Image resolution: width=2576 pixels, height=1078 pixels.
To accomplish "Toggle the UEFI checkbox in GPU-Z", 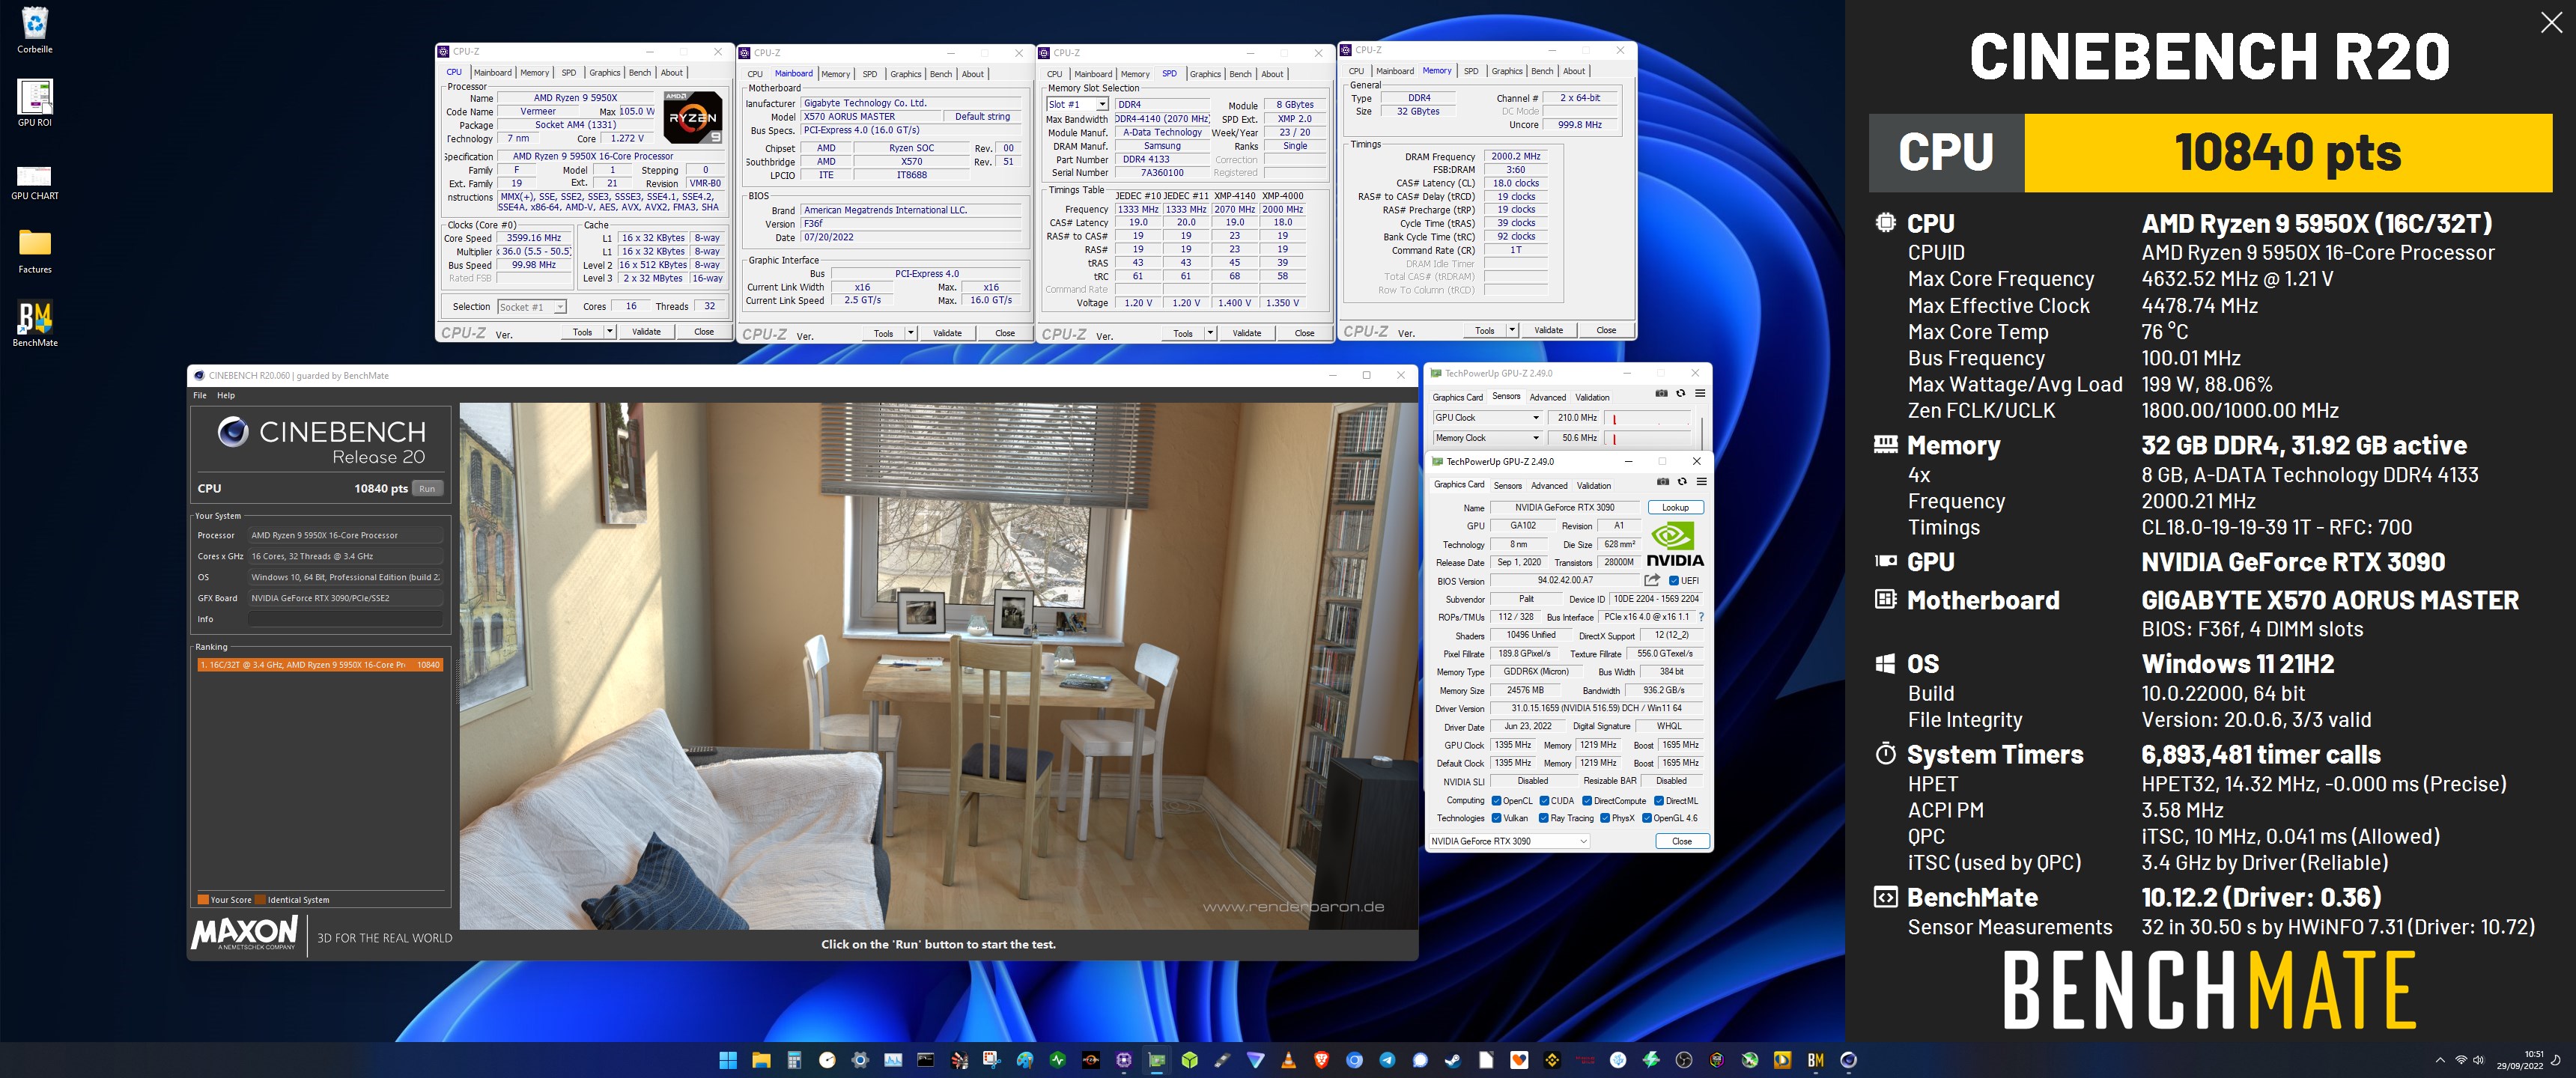I will (1674, 581).
